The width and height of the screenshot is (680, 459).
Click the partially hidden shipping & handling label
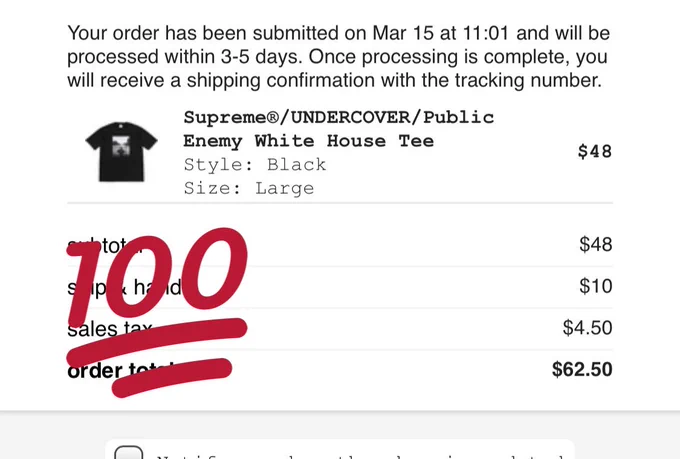124,287
